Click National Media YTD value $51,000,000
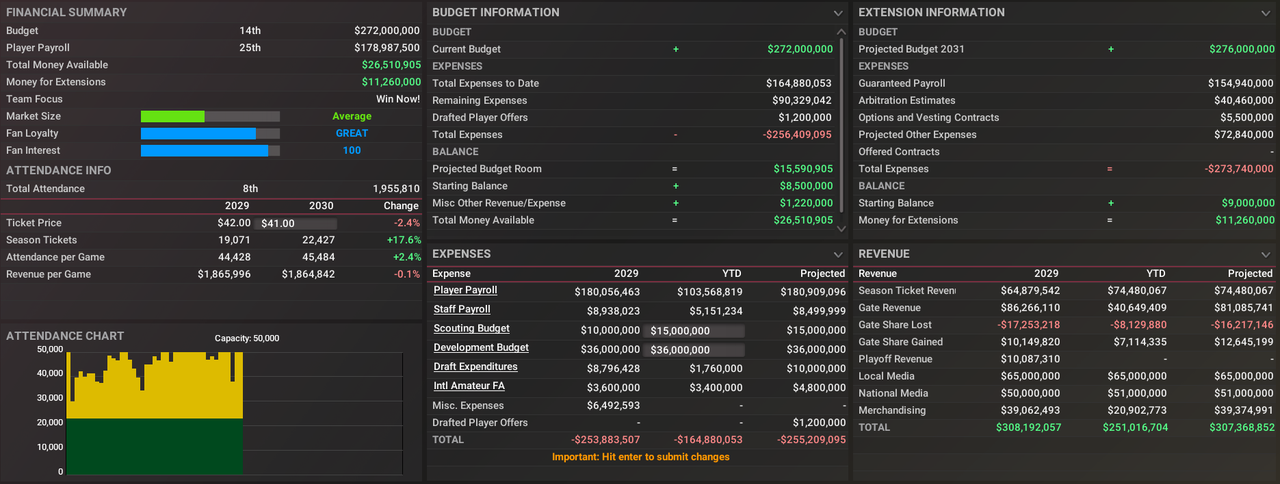Image resolution: width=1280 pixels, height=484 pixels. [1134, 393]
